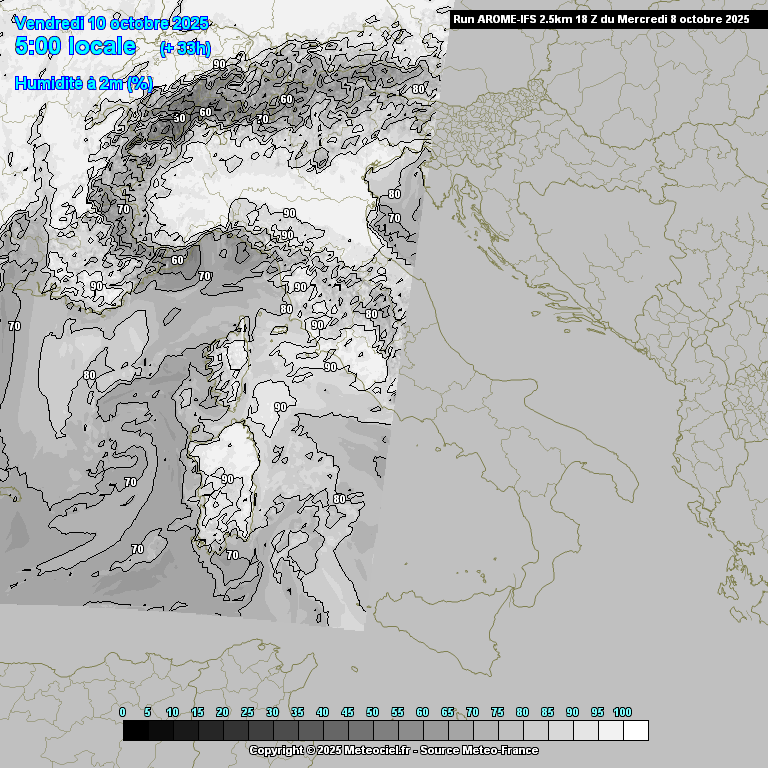Click the "50" contour label in the Alps
768x768 pixels.
(x=180, y=118)
